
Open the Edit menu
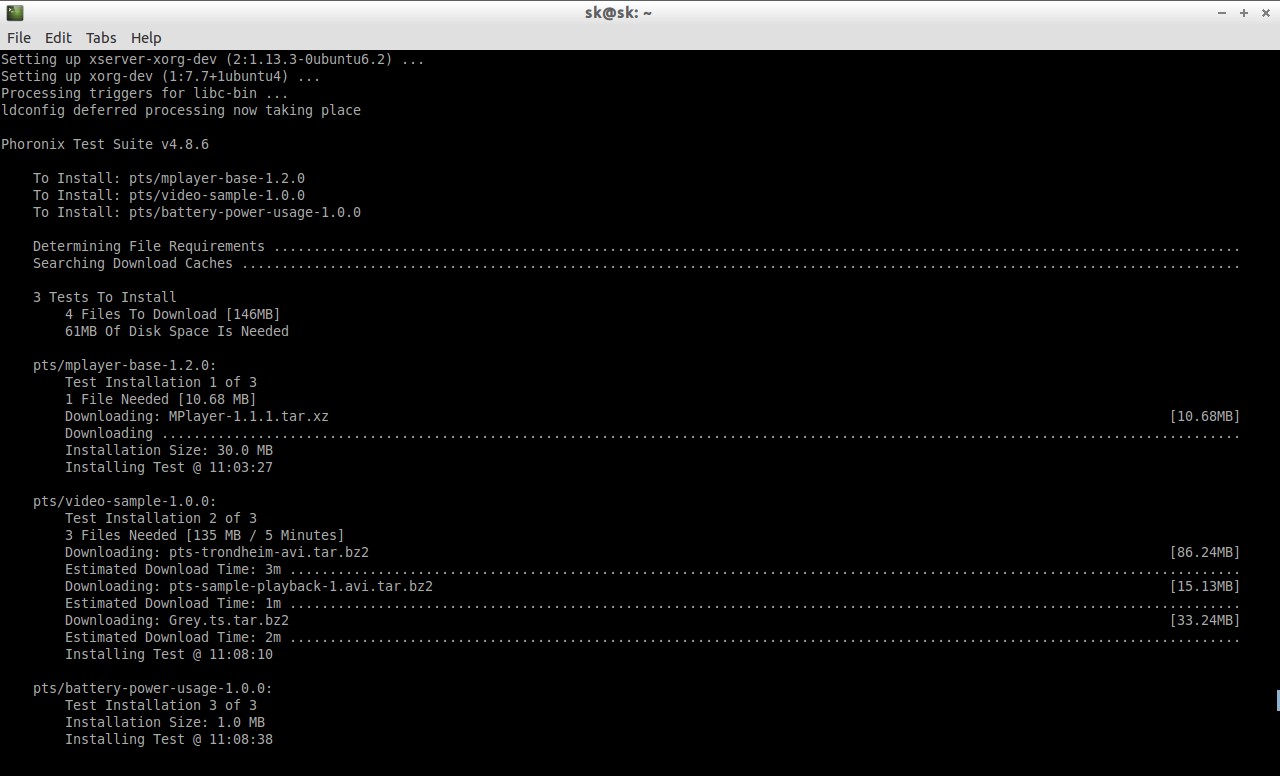point(58,37)
